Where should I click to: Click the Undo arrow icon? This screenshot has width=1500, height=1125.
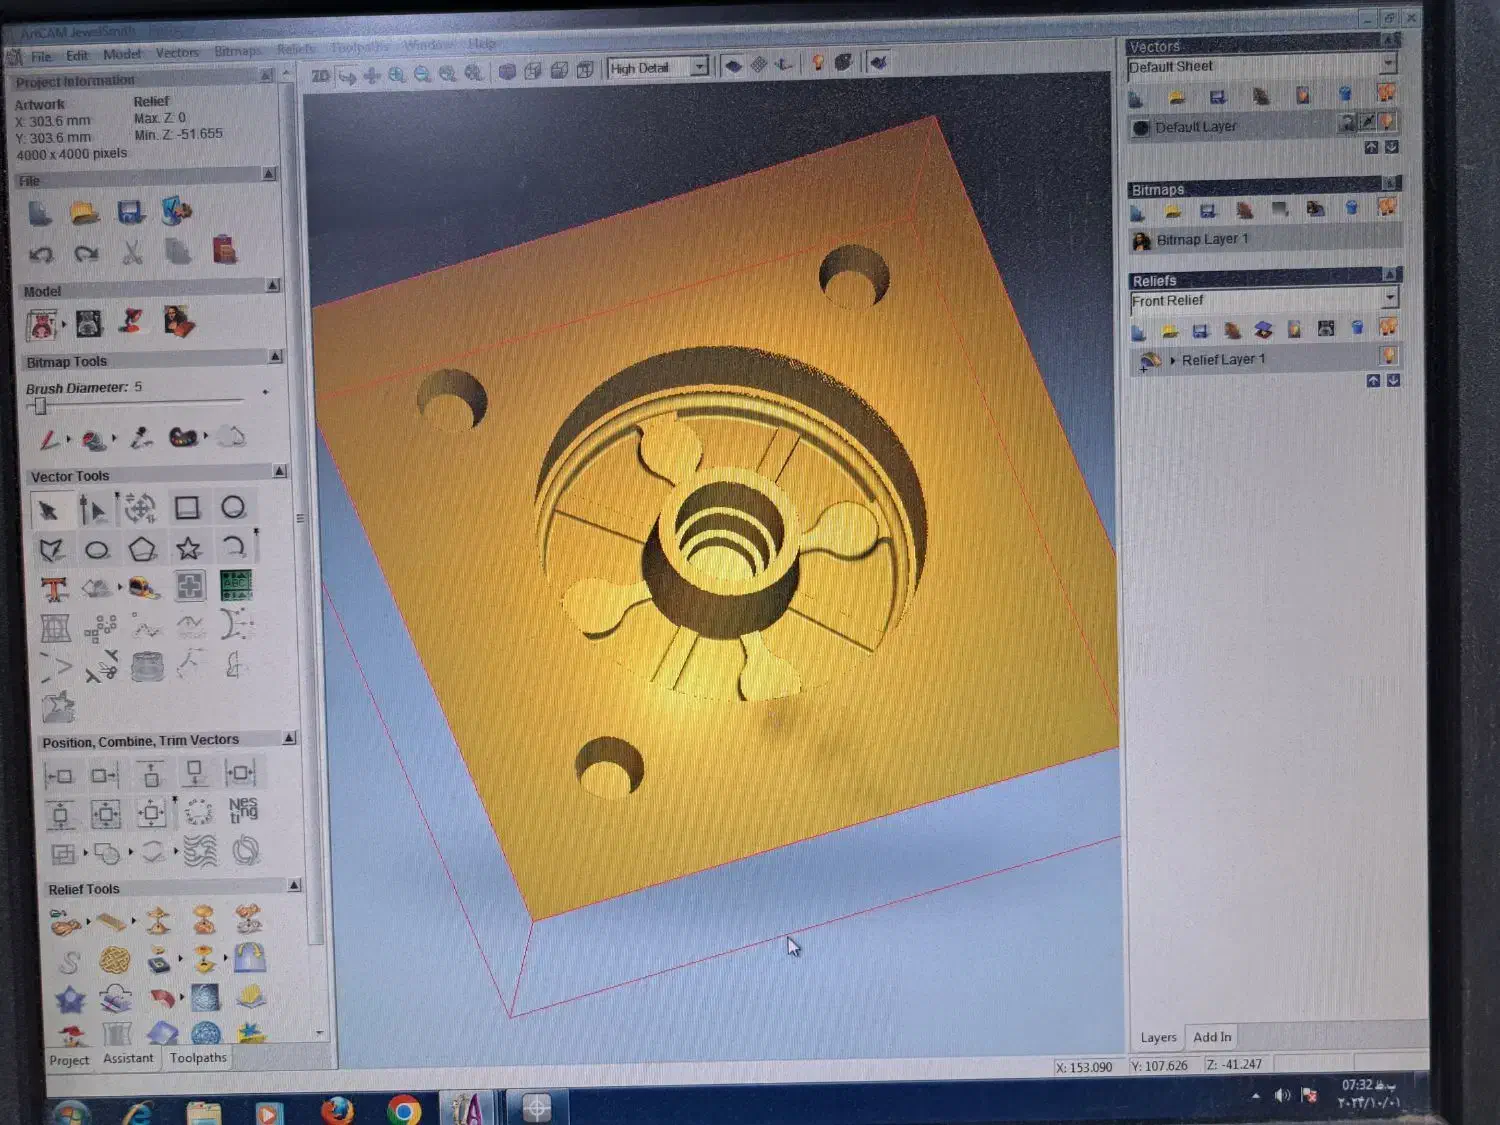pyautogui.click(x=41, y=253)
